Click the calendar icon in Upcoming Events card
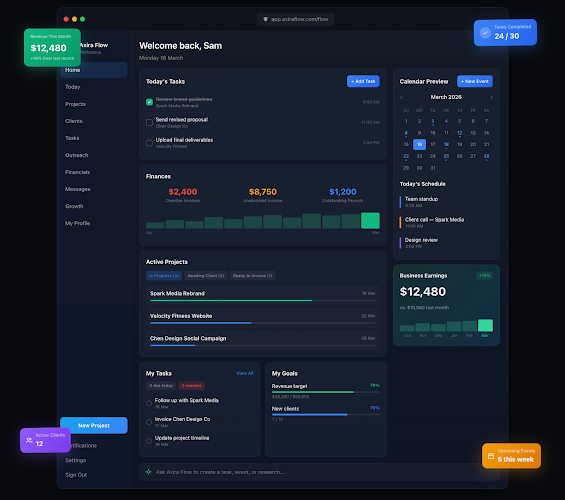 pos(491,456)
